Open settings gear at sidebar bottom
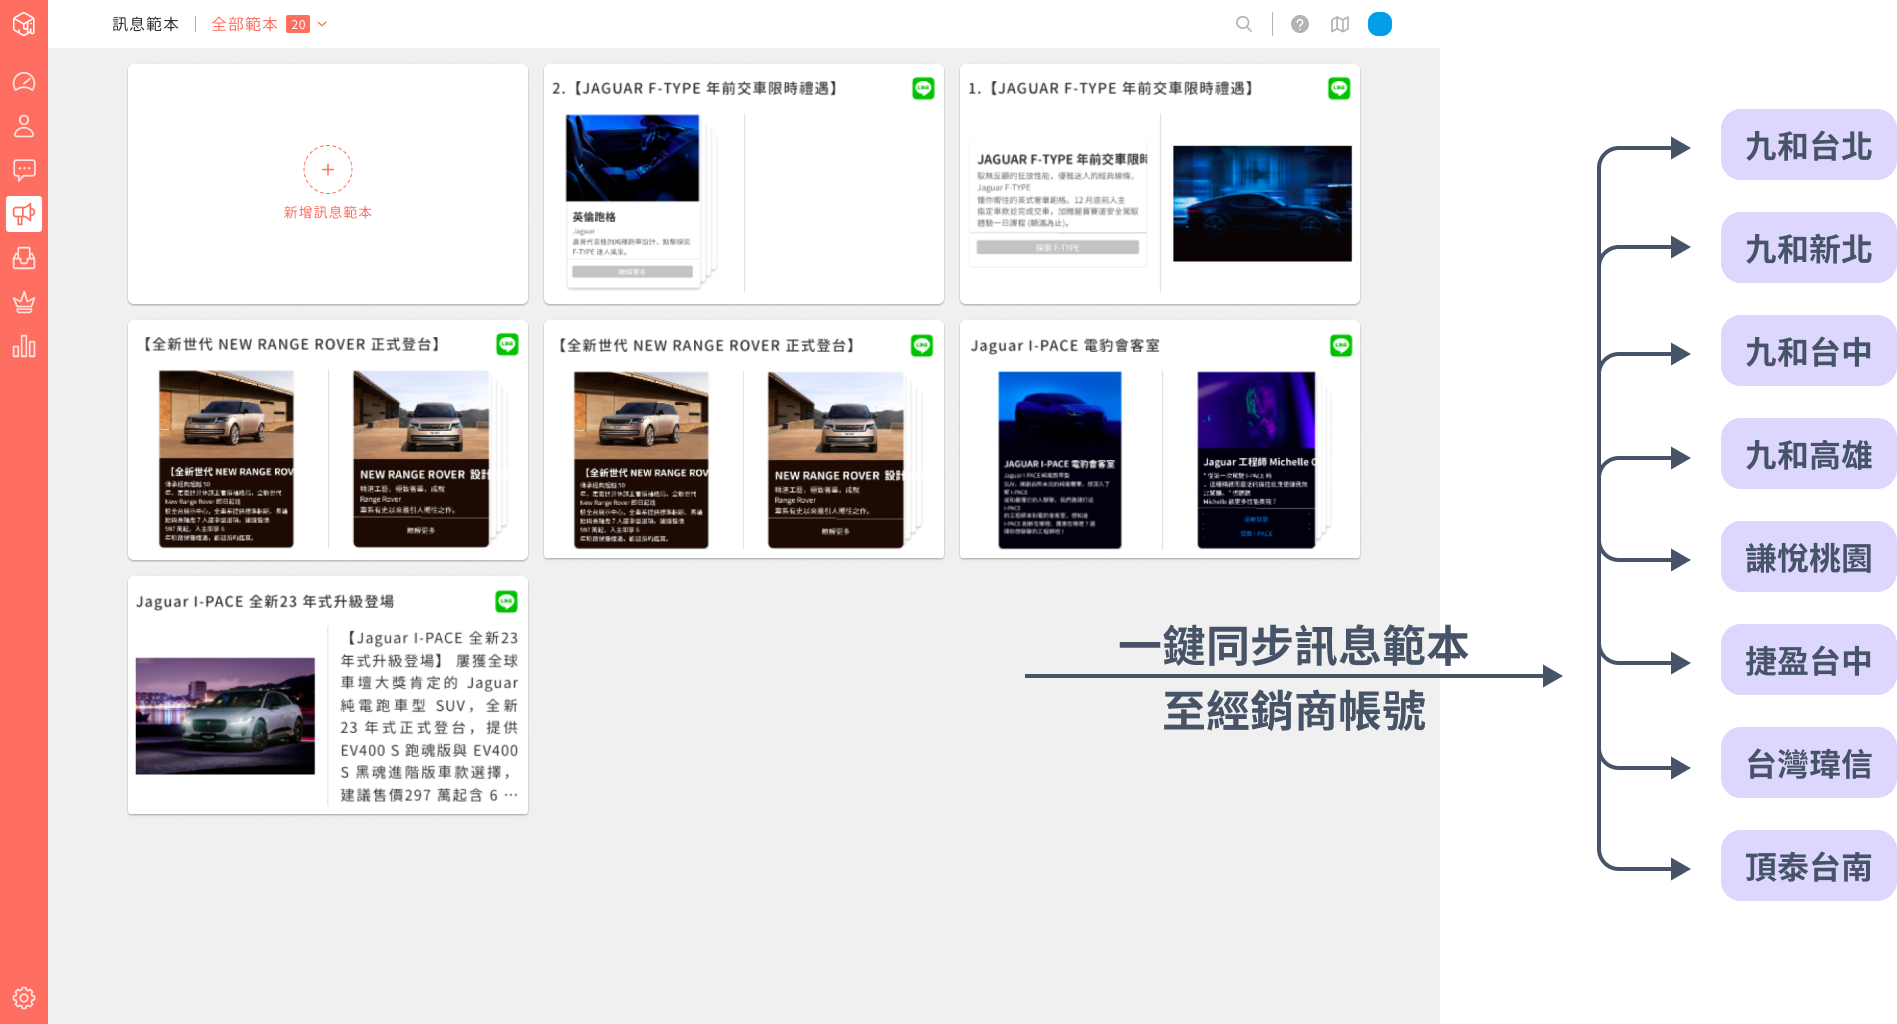The image size is (1897, 1024). [x=24, y=997]
